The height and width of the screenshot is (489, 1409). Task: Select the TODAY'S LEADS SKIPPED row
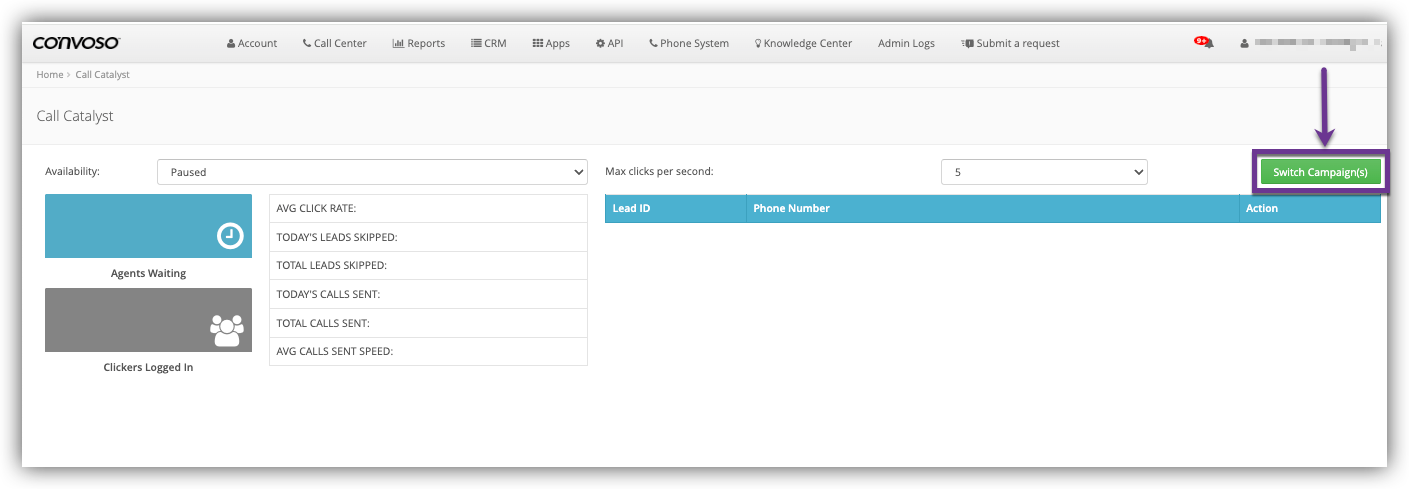pos(428,237)
